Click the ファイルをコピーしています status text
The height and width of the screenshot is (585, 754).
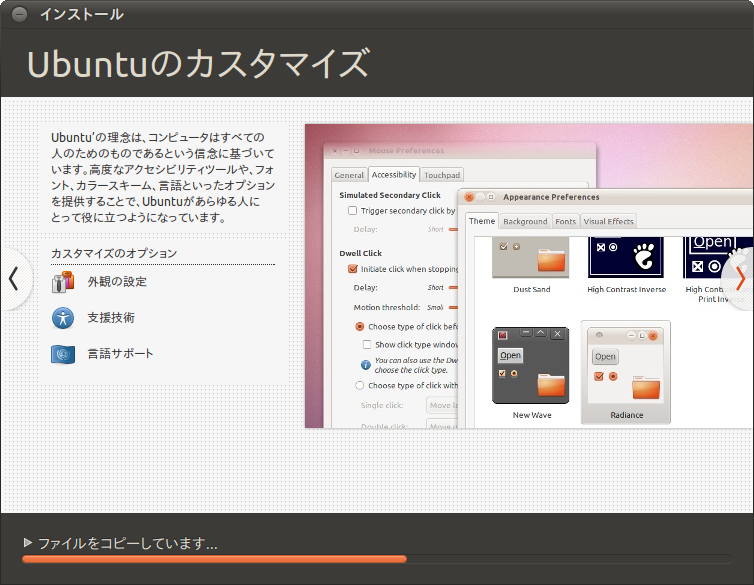tap(127, 543)
